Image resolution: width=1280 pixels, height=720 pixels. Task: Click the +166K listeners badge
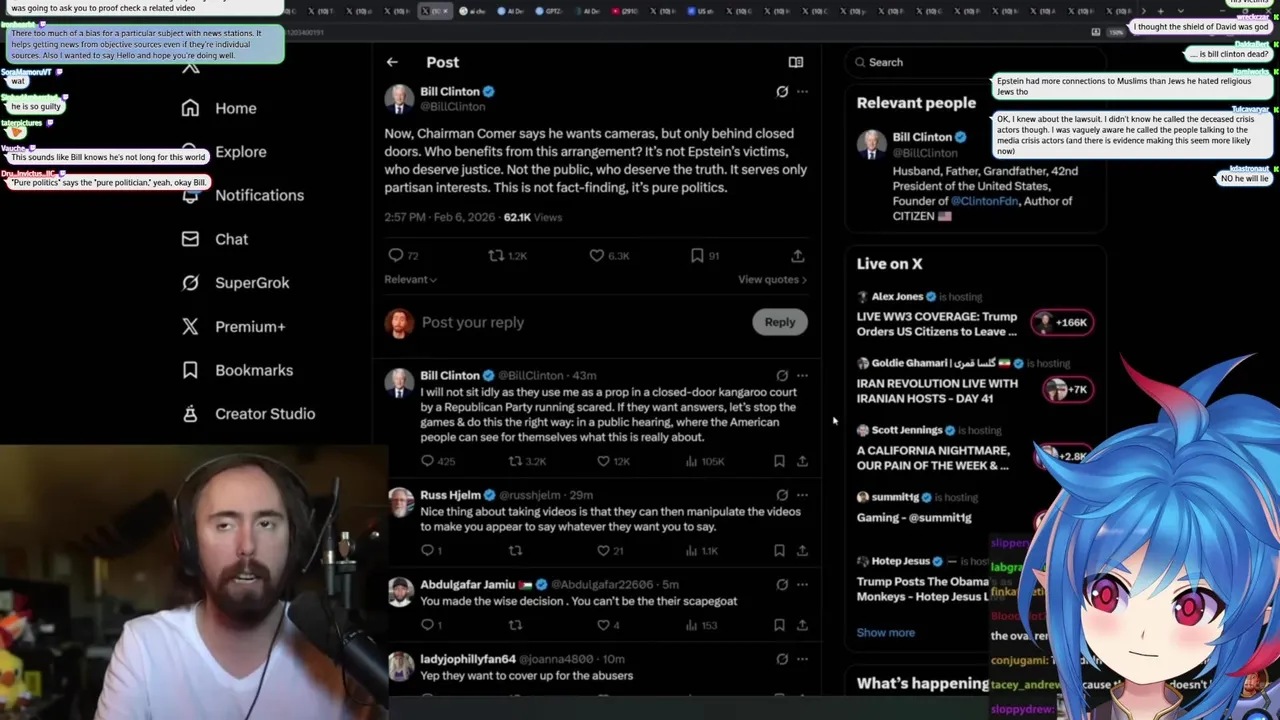[x=1063, y=322]
